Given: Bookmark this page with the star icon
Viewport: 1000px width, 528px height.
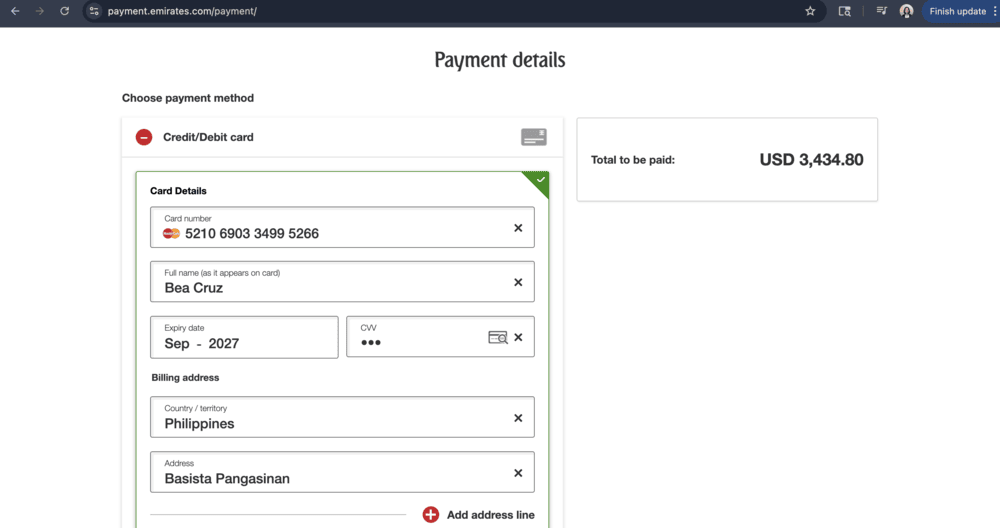Looking at the screenshot, I should [x=810, y=11].
